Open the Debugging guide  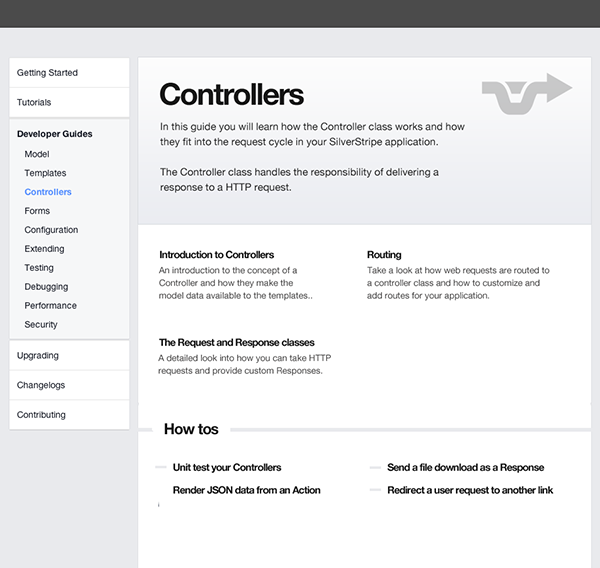47,287
